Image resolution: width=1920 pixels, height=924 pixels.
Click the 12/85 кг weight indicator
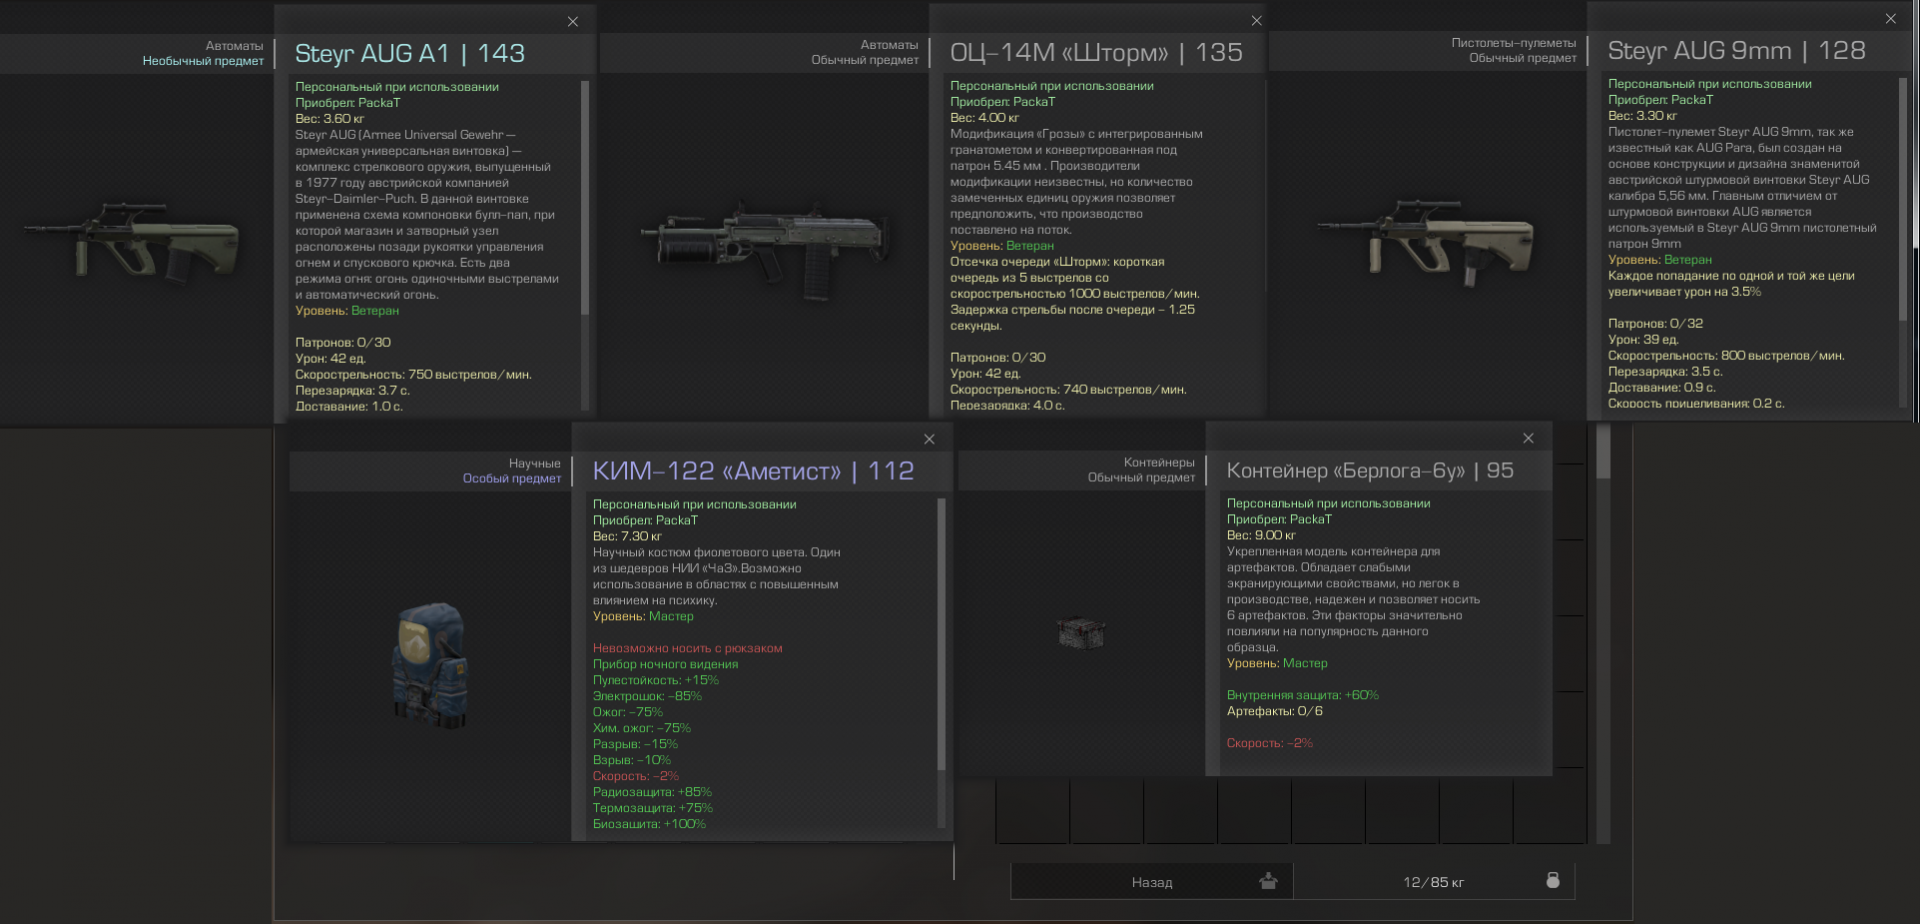(x=1433, y=882)
